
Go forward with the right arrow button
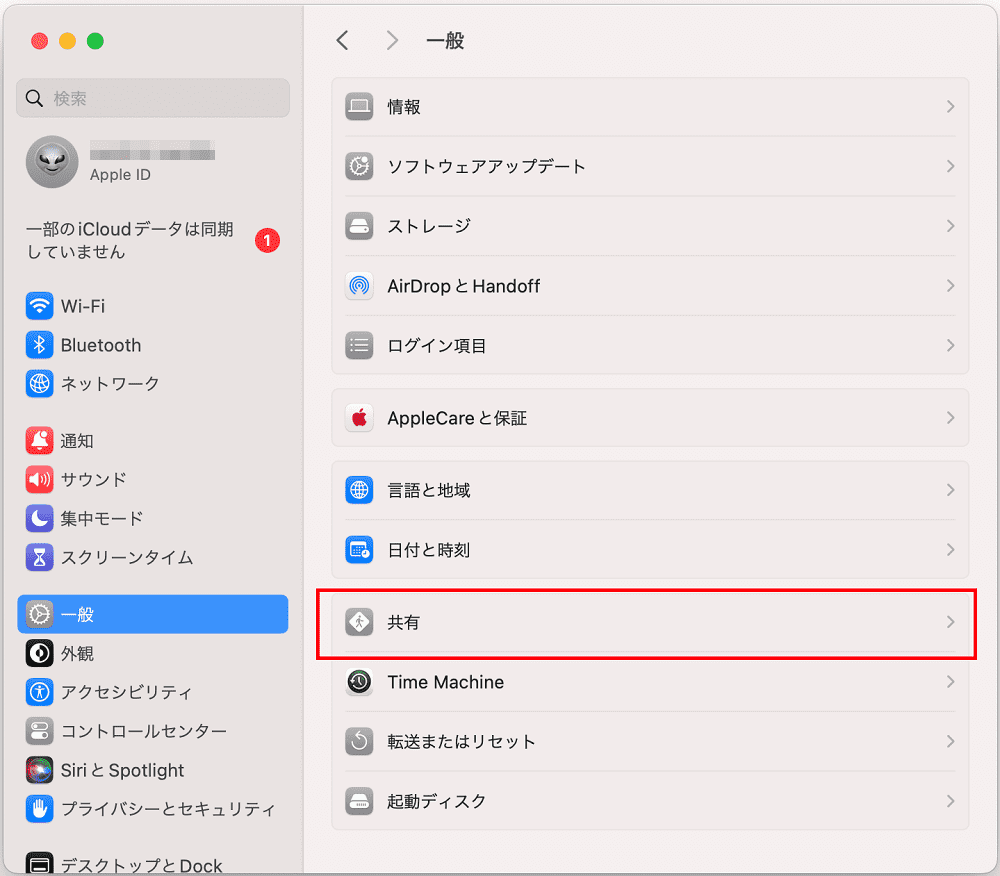tap(392, 41)
